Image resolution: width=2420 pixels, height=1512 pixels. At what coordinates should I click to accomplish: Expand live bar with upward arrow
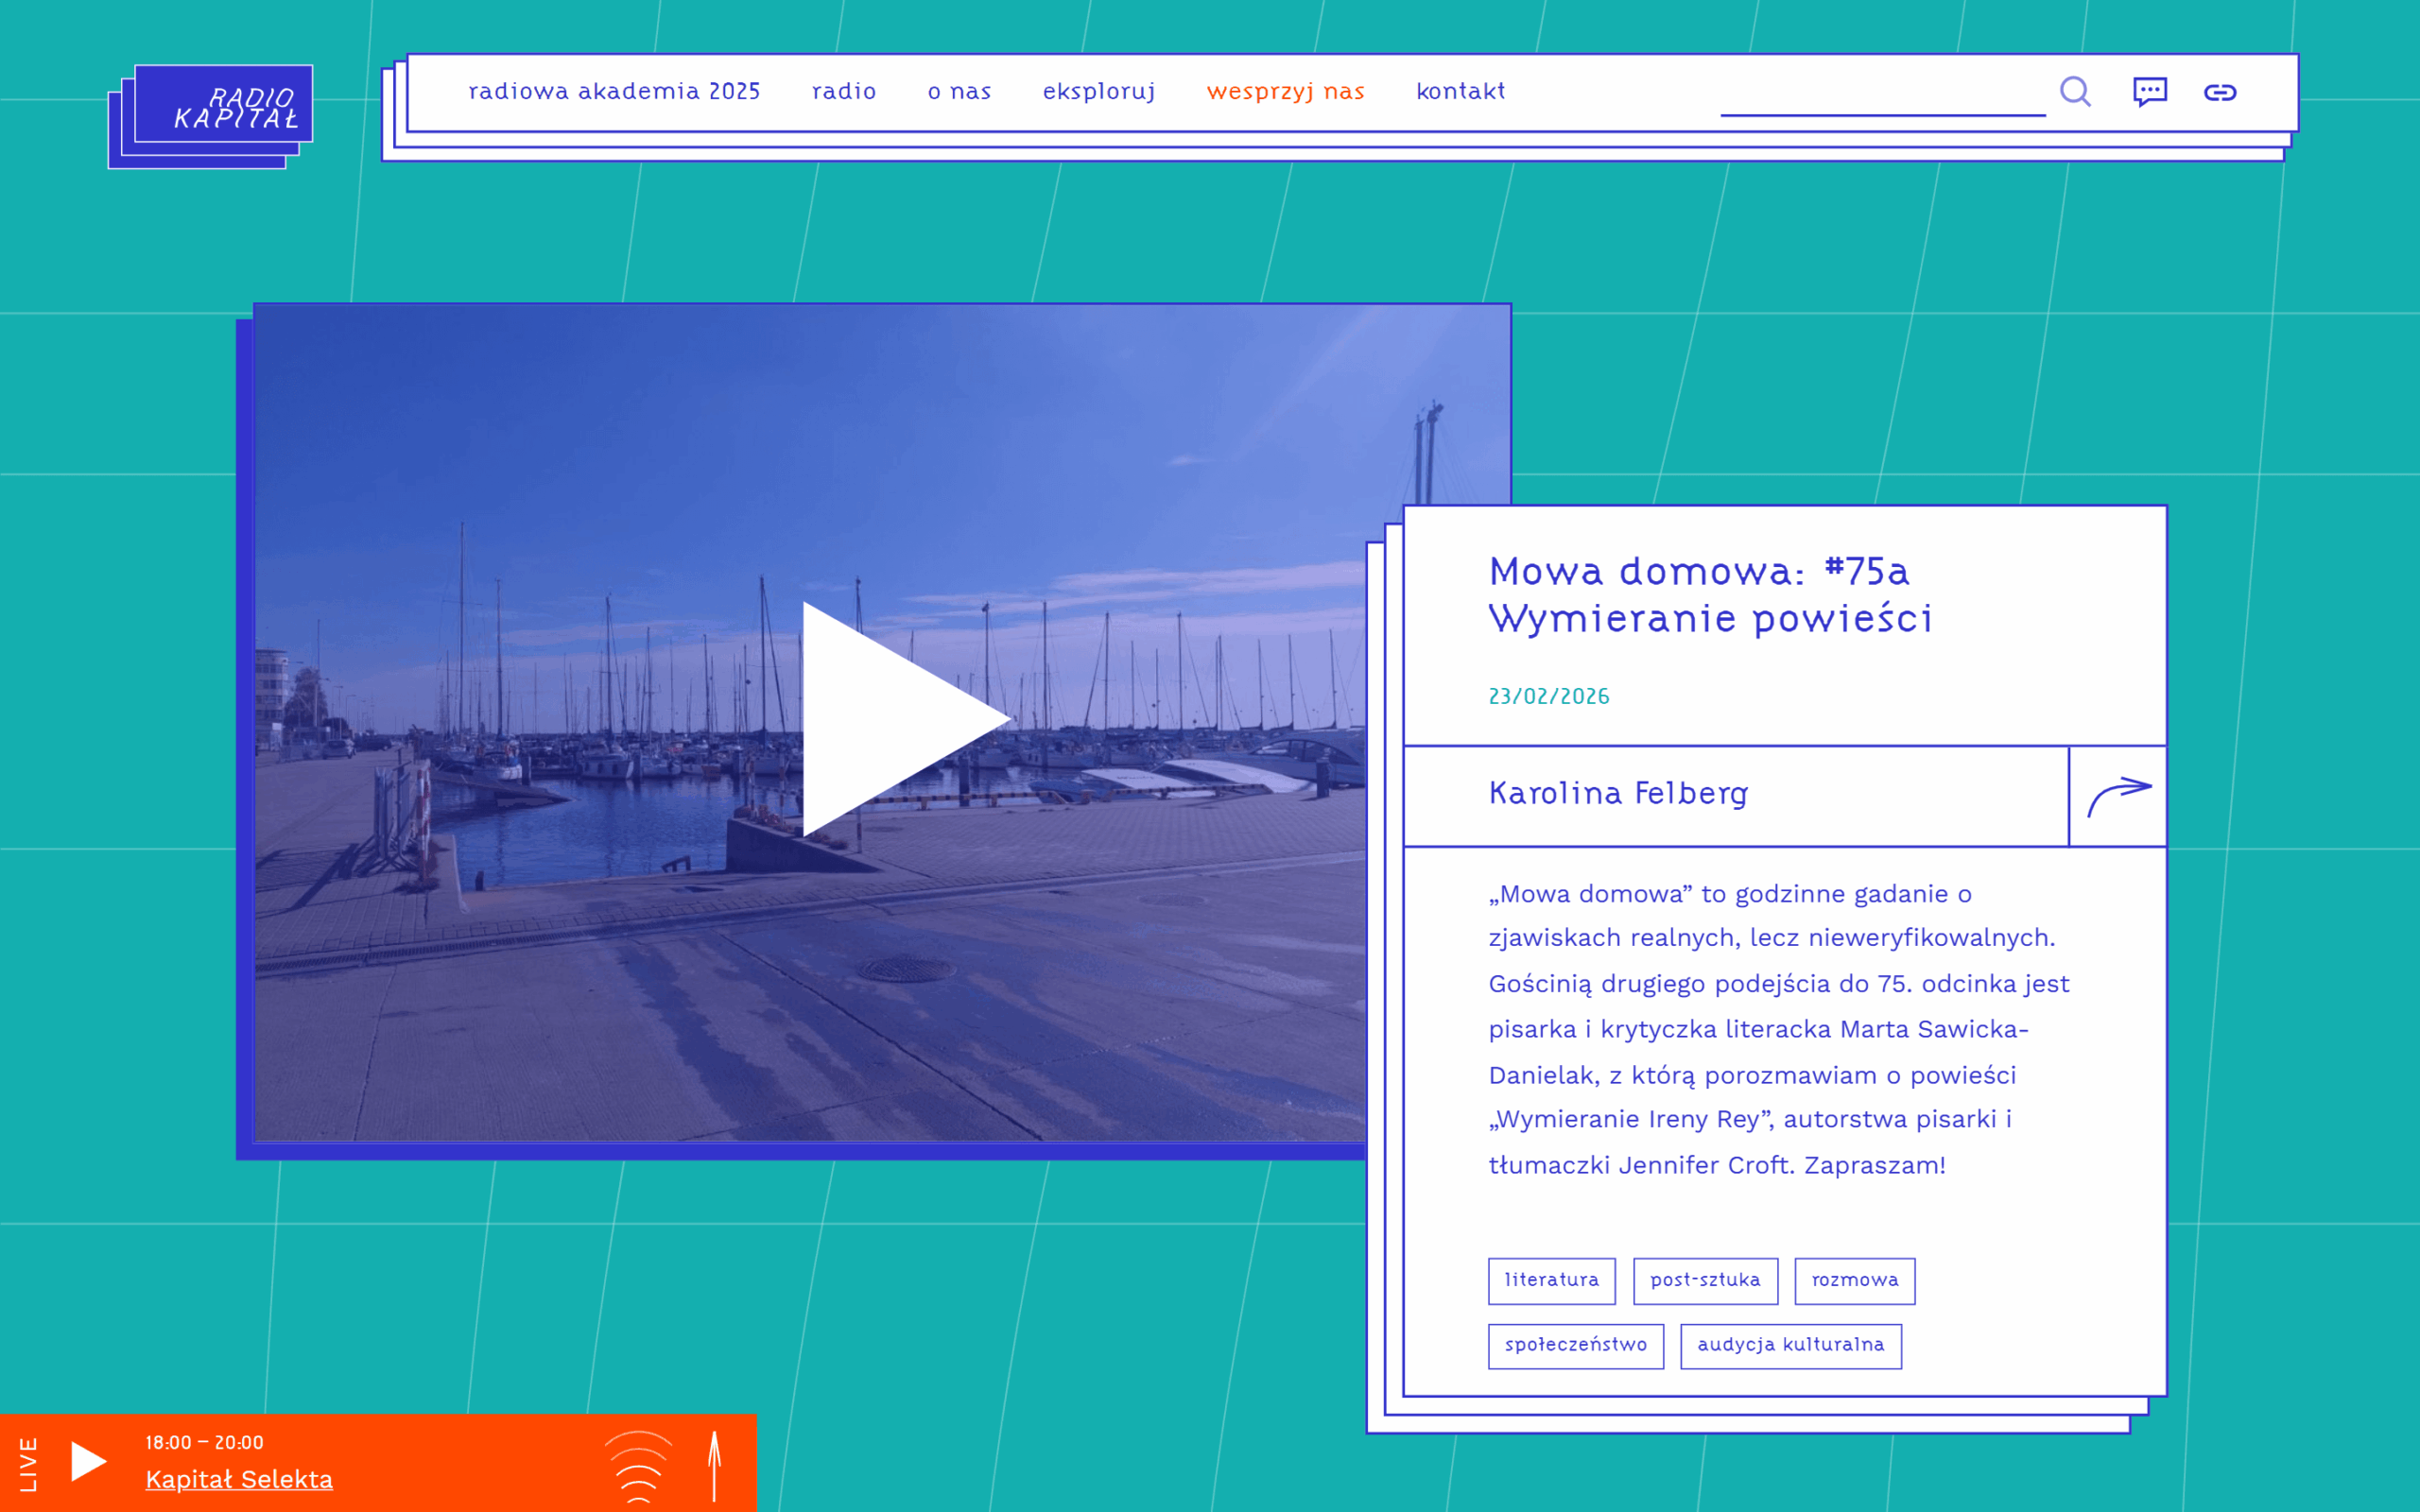(714, 1465)
